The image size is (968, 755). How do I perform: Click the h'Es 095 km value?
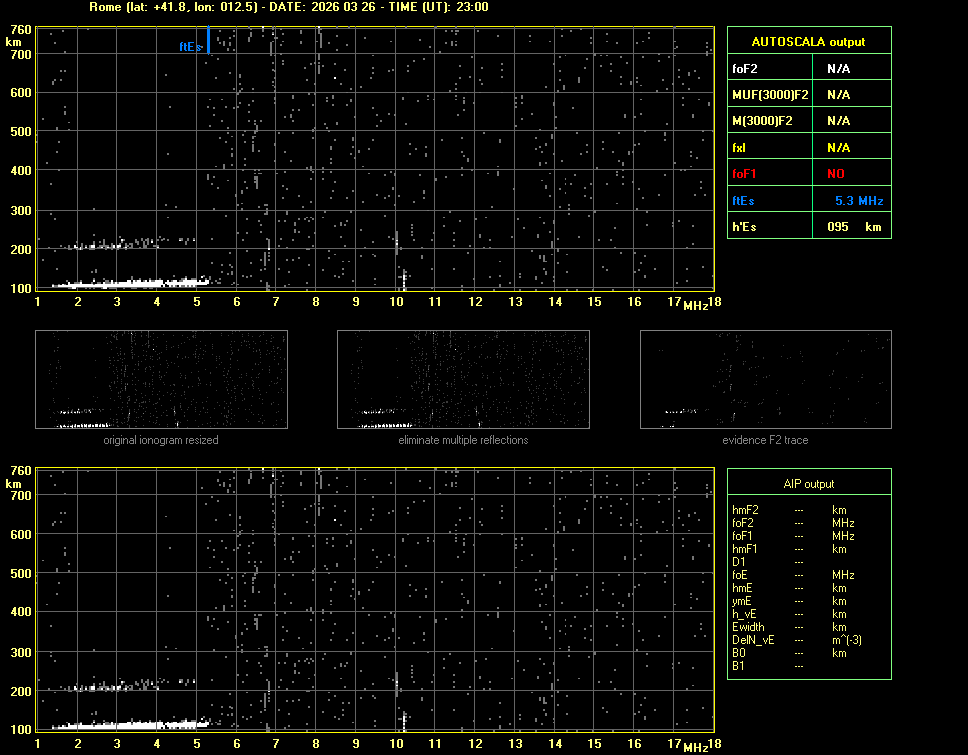click(848, 227)
